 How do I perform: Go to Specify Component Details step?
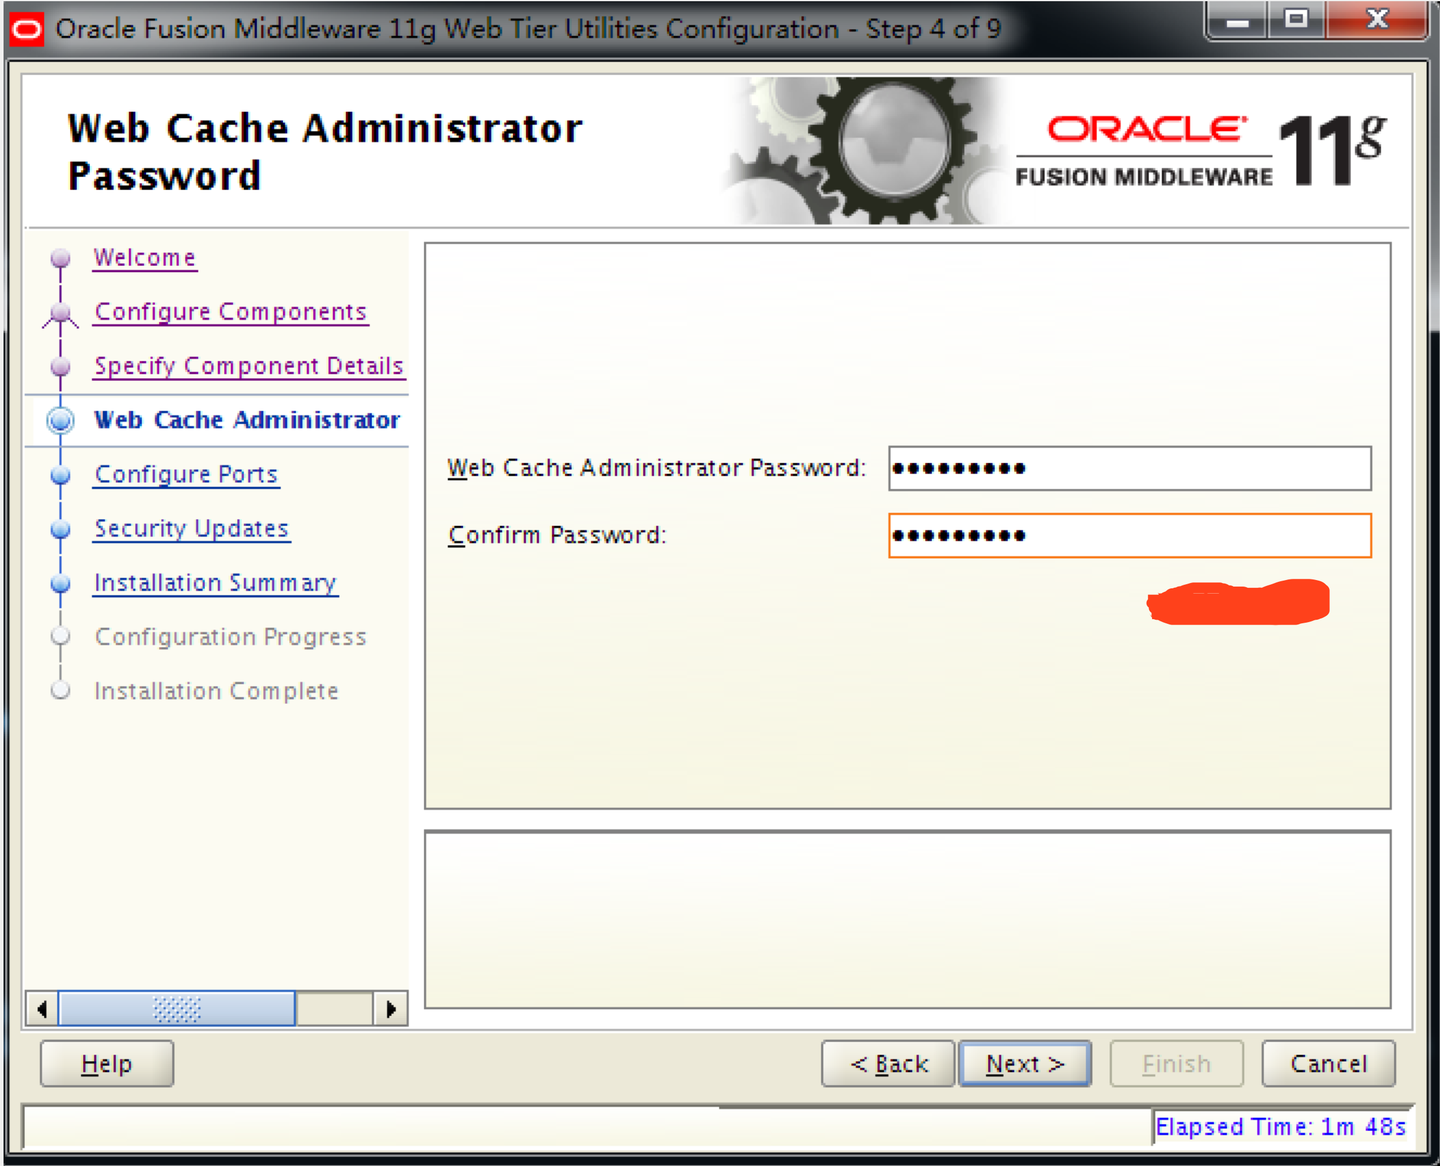249,366
